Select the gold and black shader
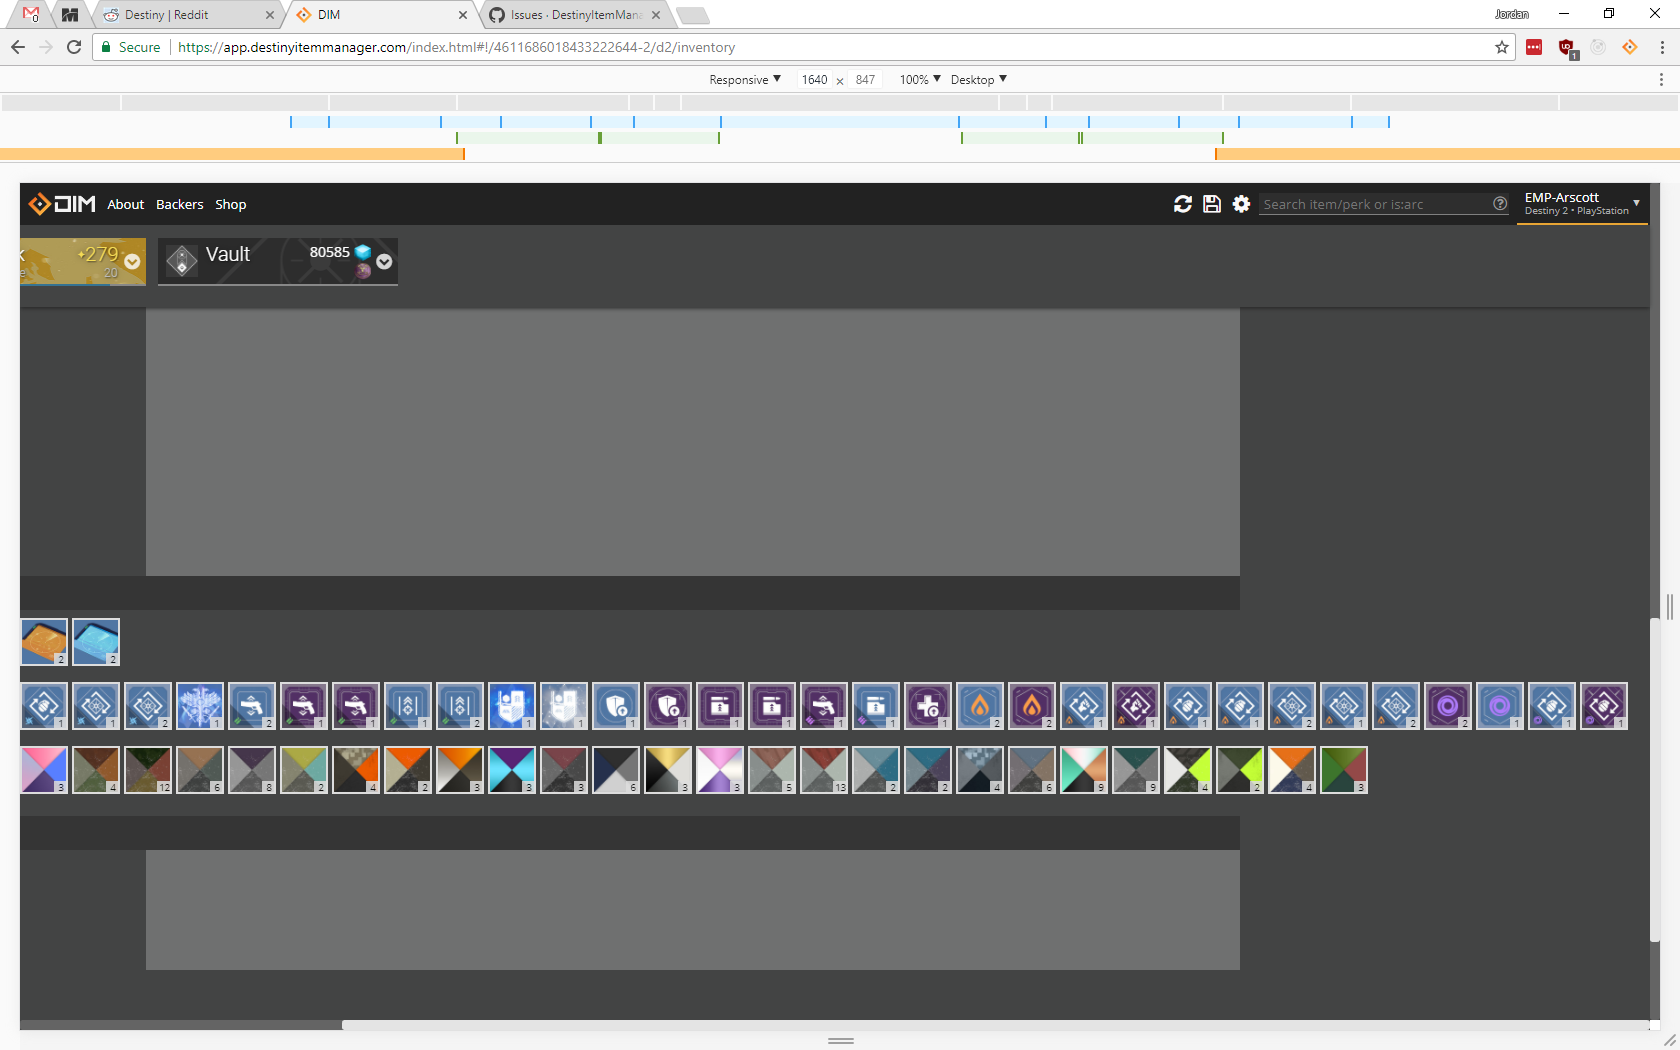 coord(668,770)
